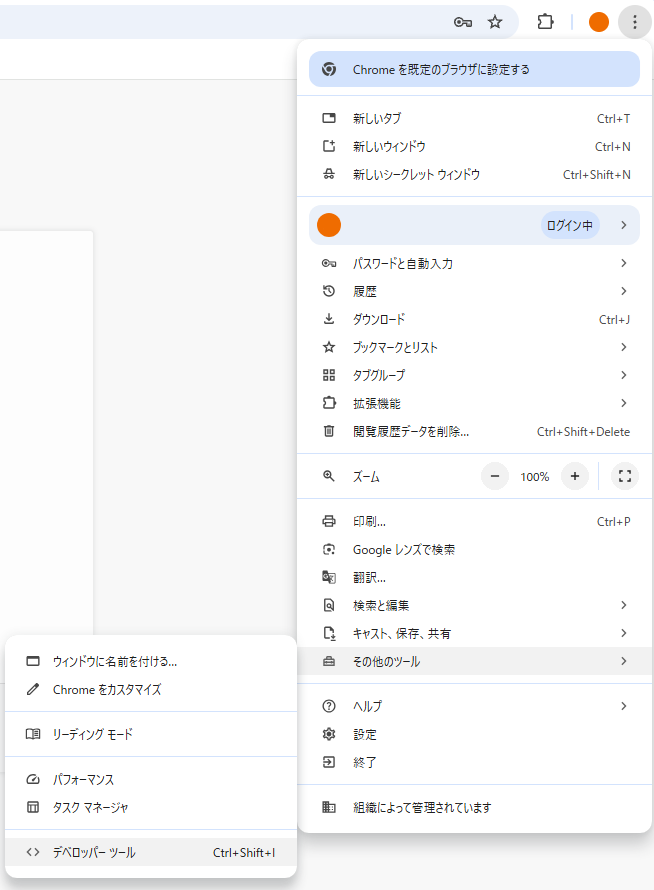Set Chrome as default browser banner
This screenshot has height=890, width=654.
474,70
